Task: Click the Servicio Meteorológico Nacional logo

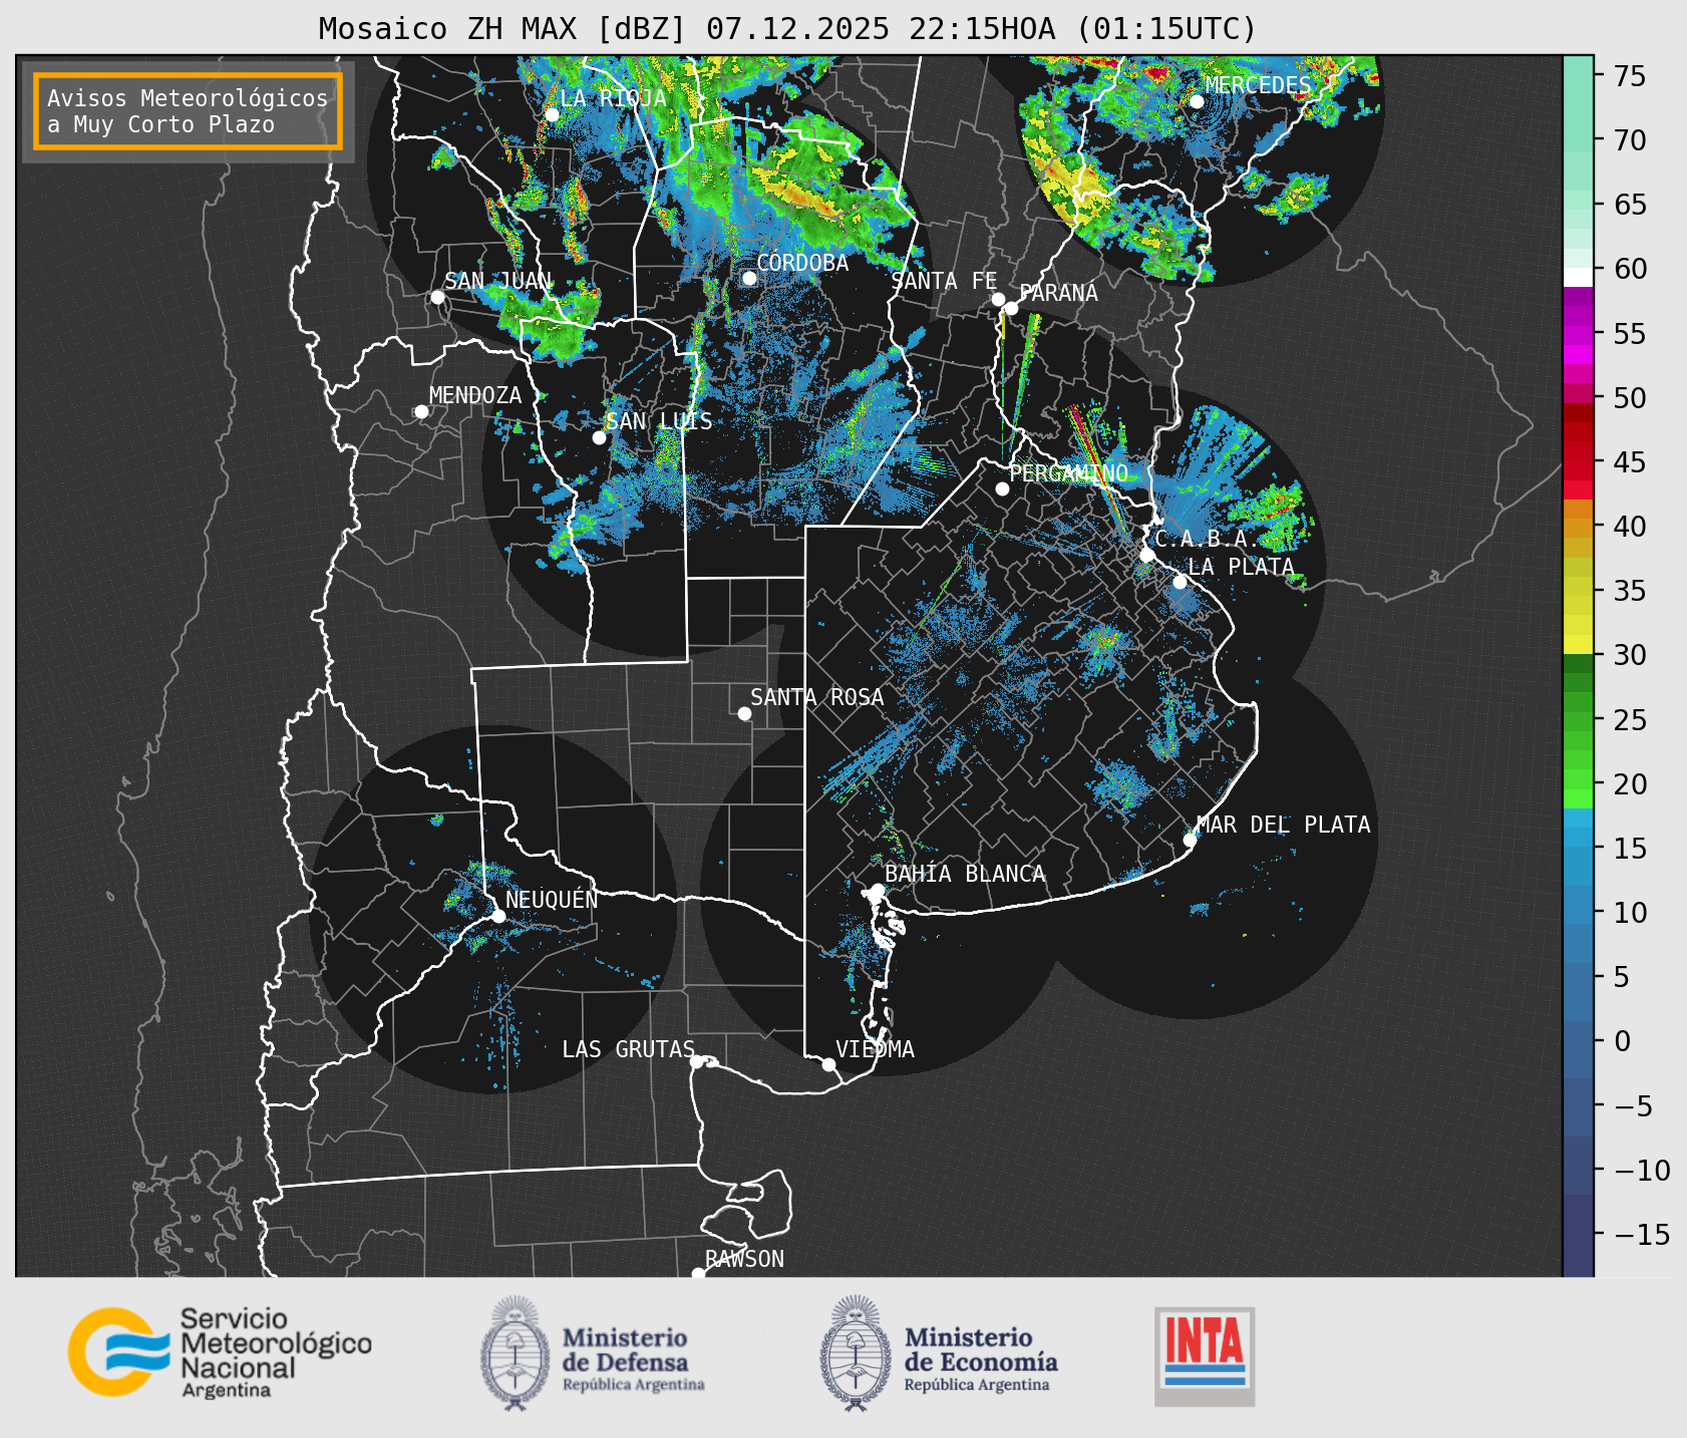Action: pos(219,1352)
